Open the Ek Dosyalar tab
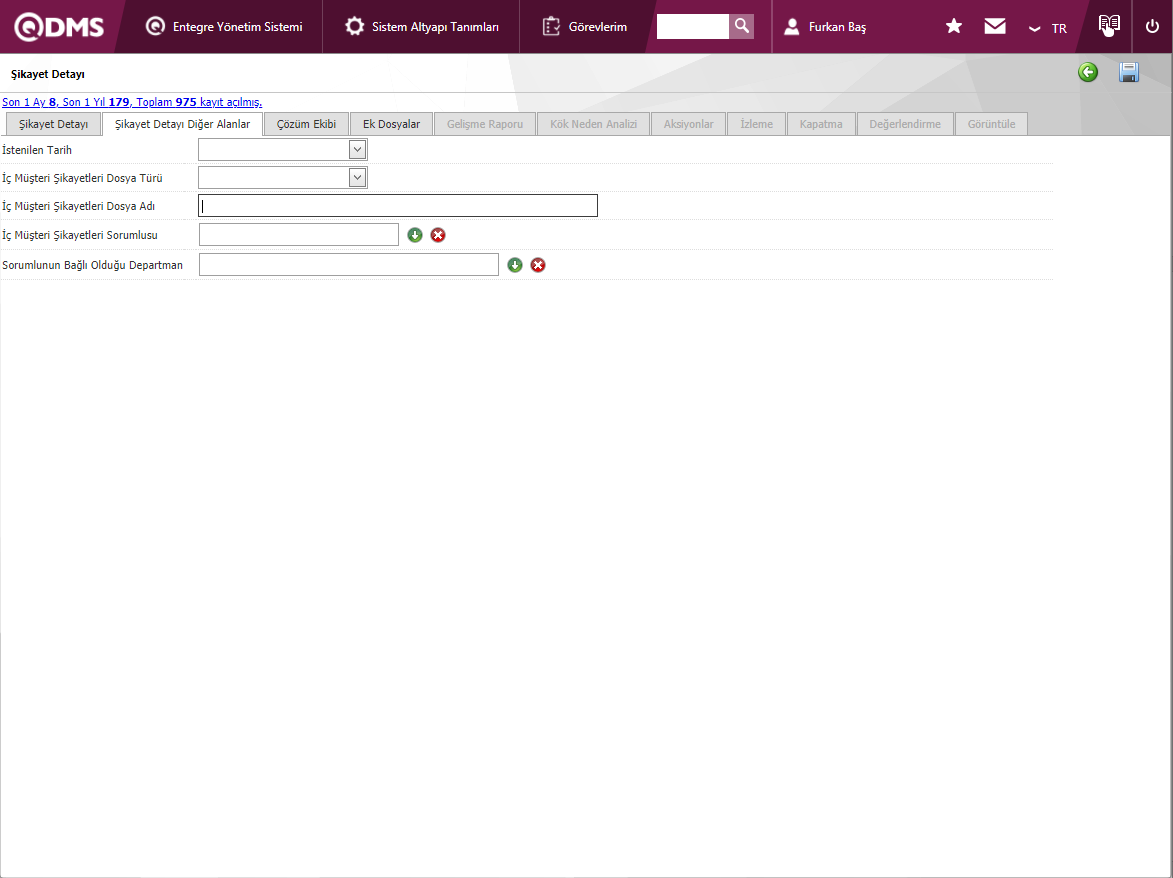Viewport: 1173px width, 878px height. (391, 124)
